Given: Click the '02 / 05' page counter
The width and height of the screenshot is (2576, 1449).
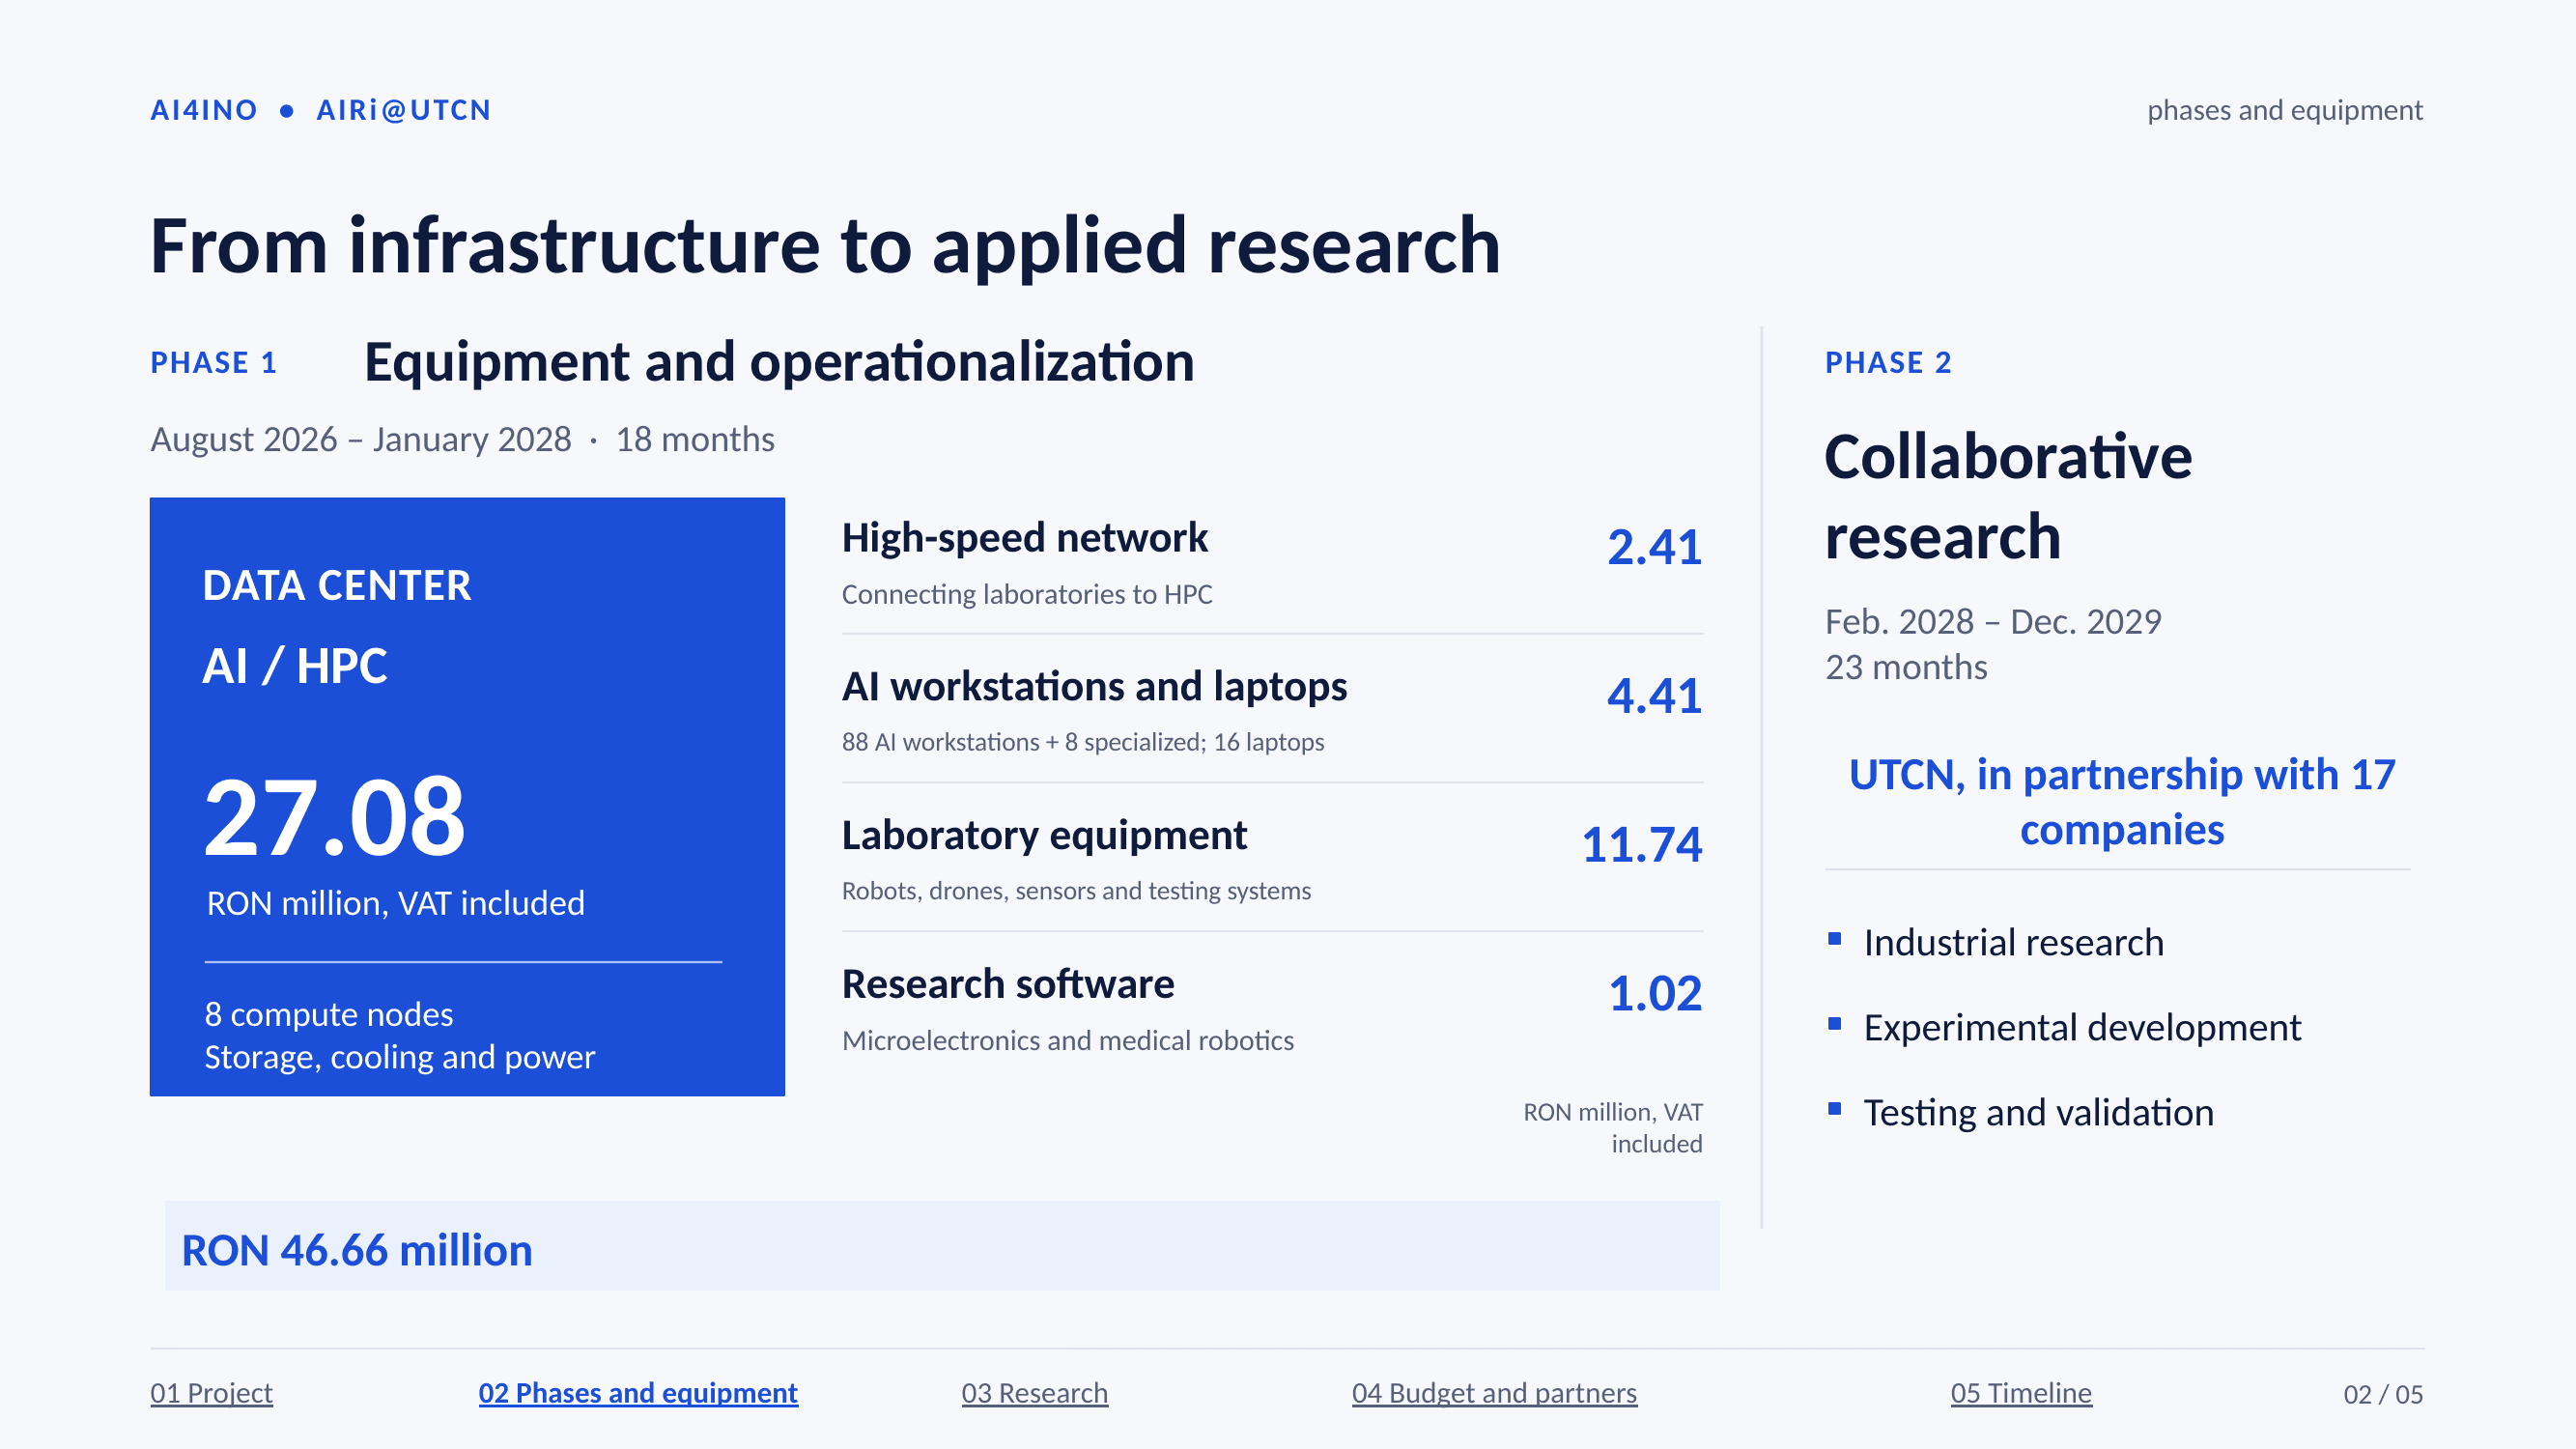Looking at the screenshot, I should pyautogui.click(x=2383, y=1394).
